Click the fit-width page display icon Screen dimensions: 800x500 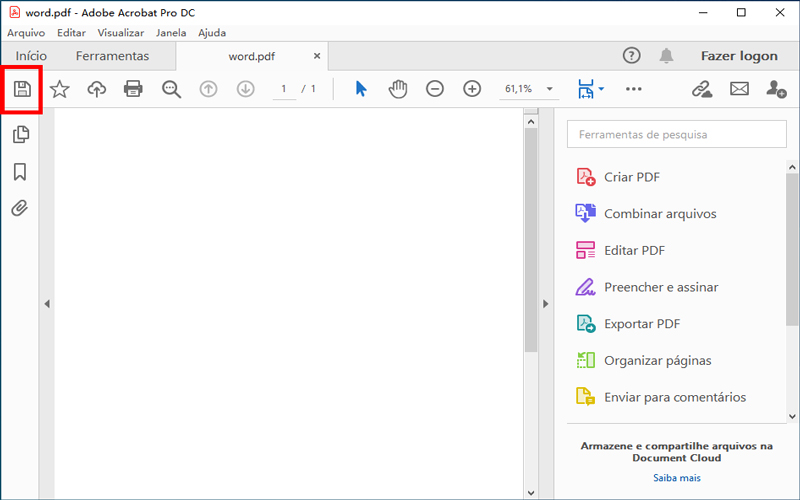coord(586,89)
